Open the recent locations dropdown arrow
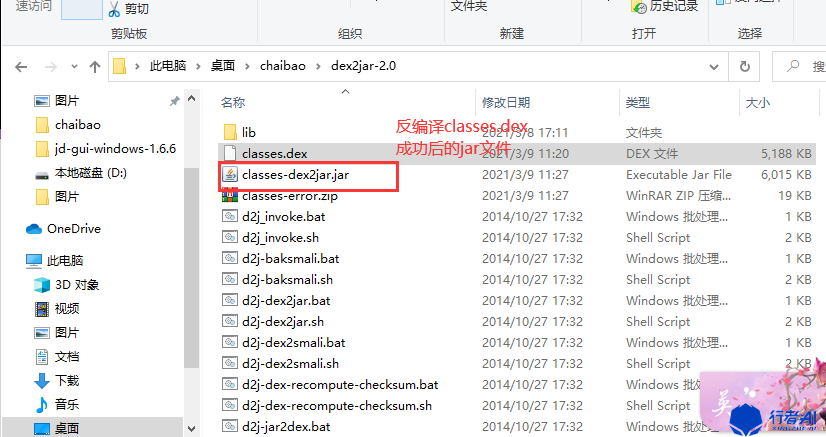Image resolution: width=826 pixels, height=437 pixels. click(x=74, y=66)
